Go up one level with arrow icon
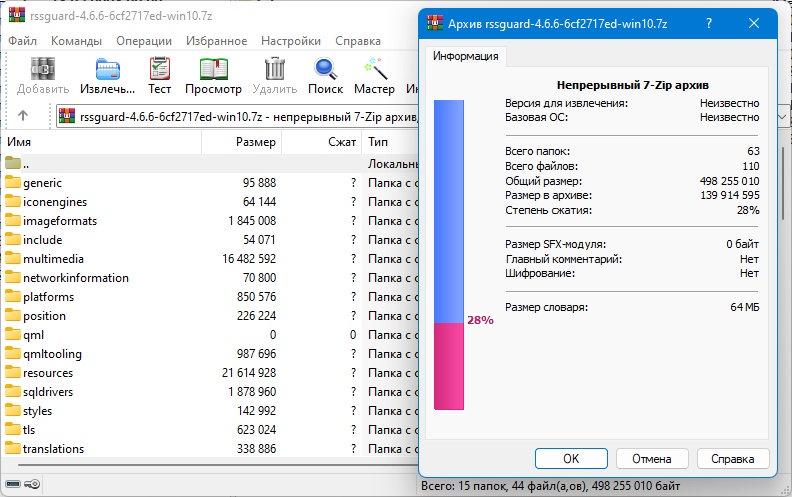The image size is (792, 497). tap(23, 116)
